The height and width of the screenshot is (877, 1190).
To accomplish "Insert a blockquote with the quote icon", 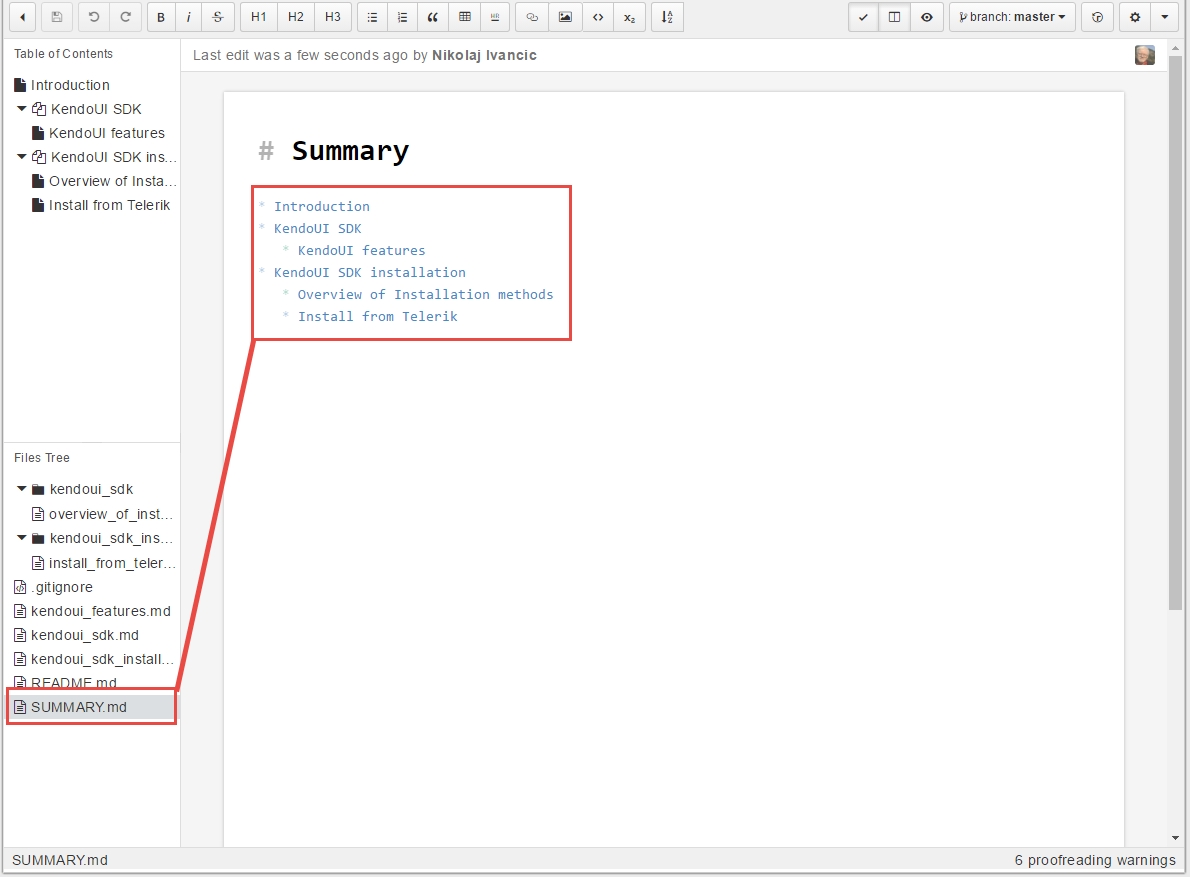I will coord(433,17).
